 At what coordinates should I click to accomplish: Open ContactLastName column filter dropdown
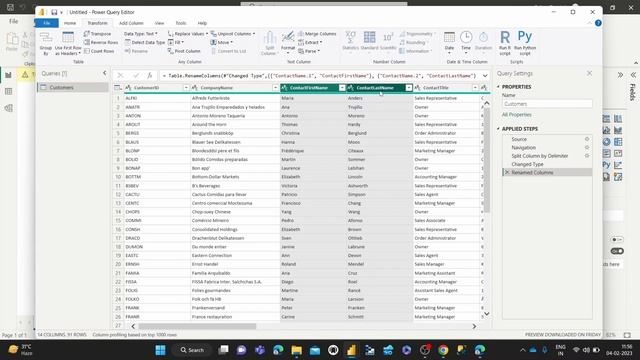[409, 88]
